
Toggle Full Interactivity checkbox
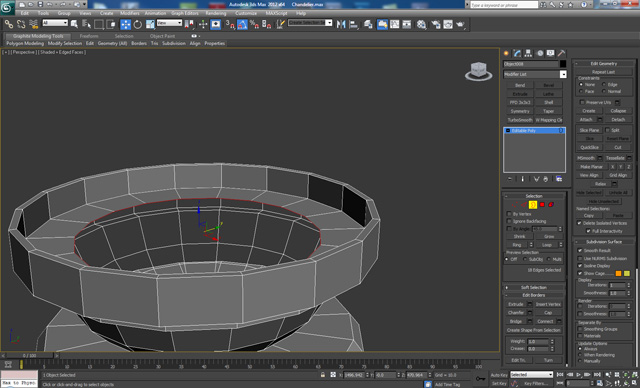tap(588, 231)
